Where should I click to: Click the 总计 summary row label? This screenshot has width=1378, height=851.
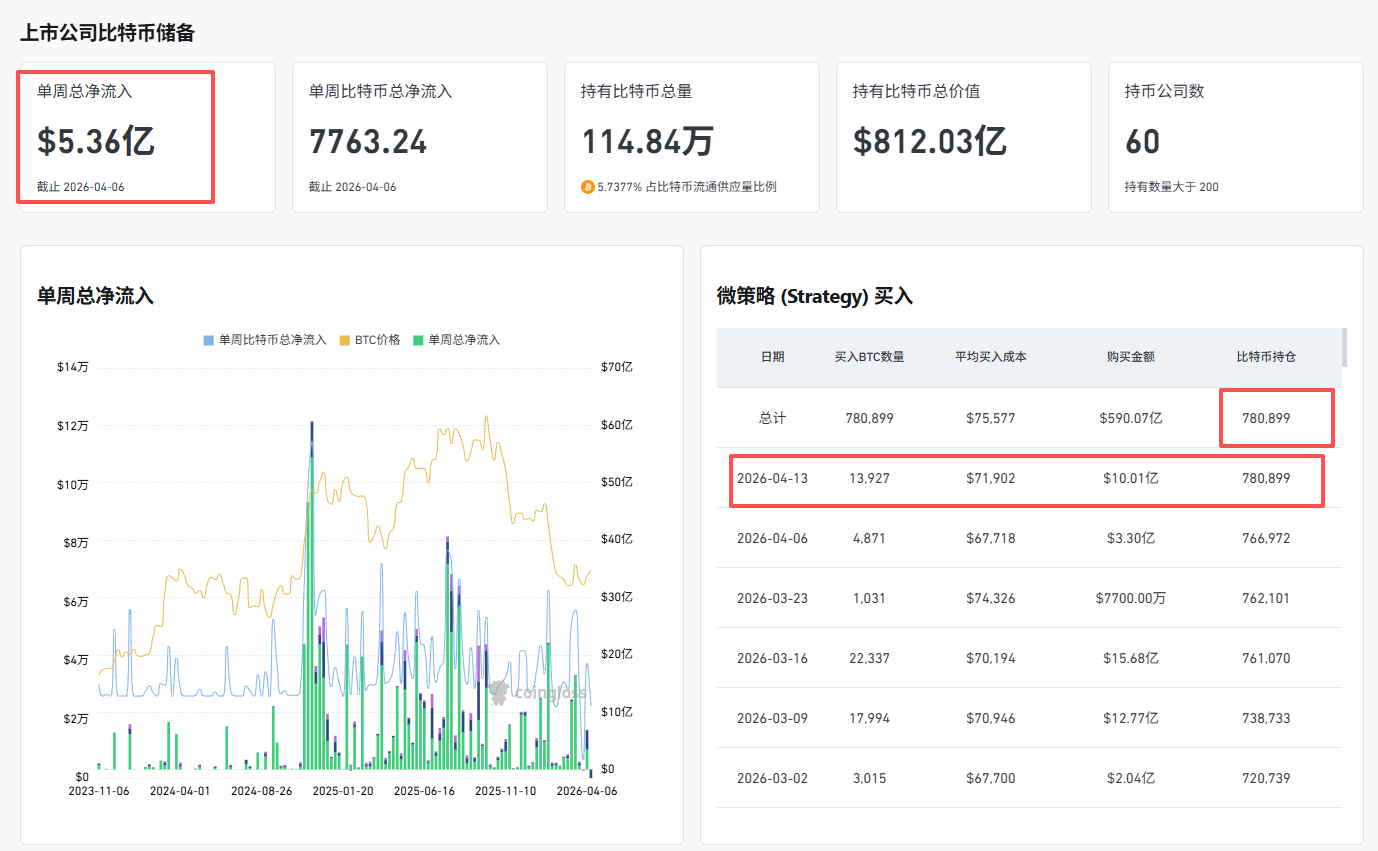coord(772,418)
